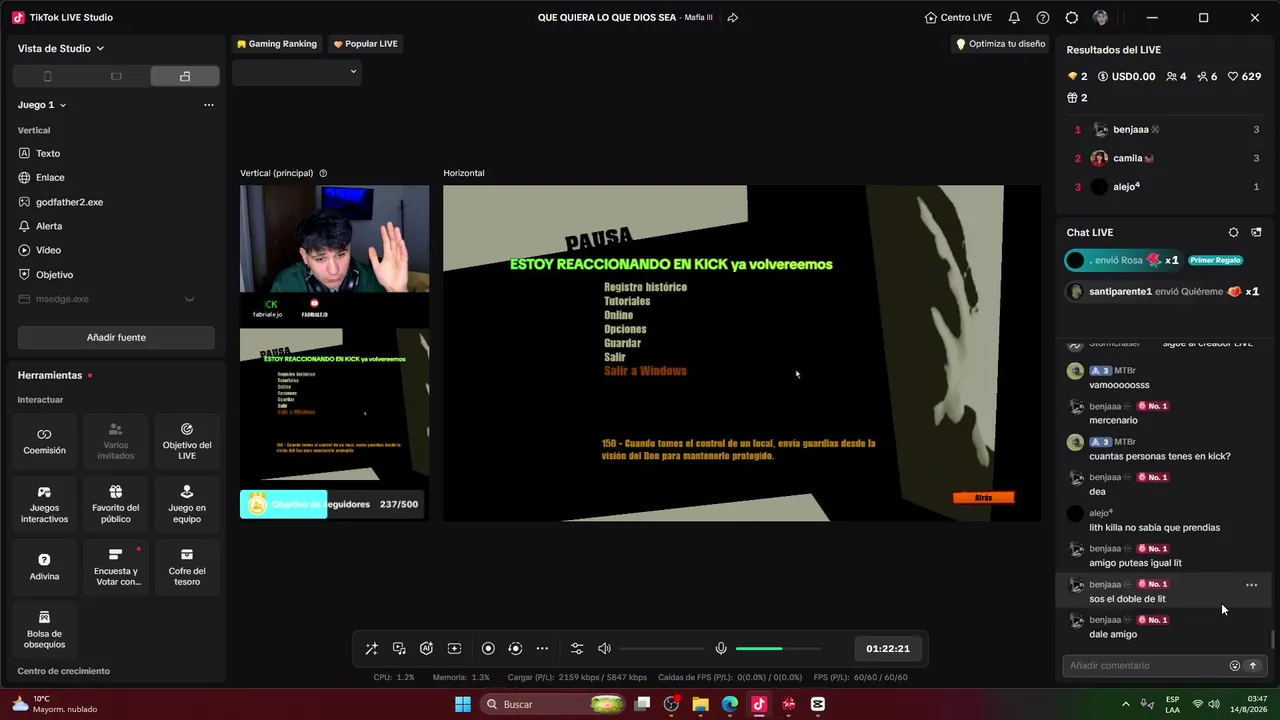Viewport: 1280px width, 720px height.
Task: Open Encuesta y Votar tool
Action: pyautogui.click(x=115, y=567)
